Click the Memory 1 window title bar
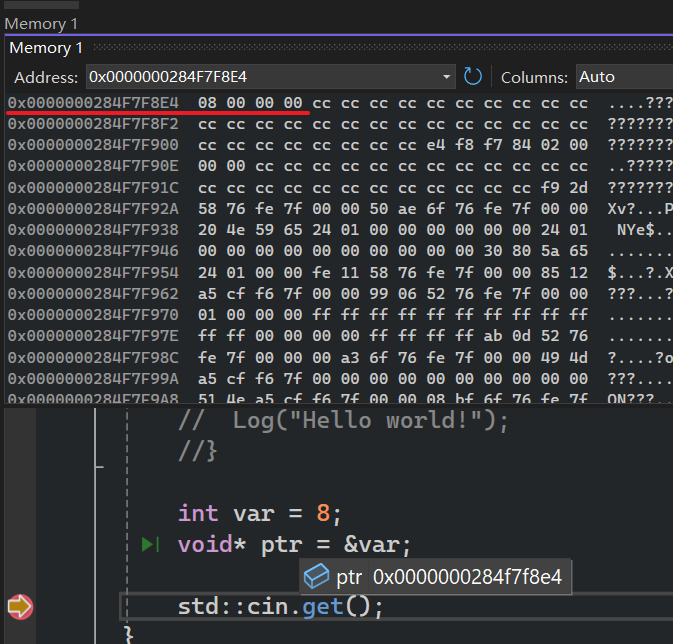The height and width of the screenshot is (644, 673). pos(41,23)
